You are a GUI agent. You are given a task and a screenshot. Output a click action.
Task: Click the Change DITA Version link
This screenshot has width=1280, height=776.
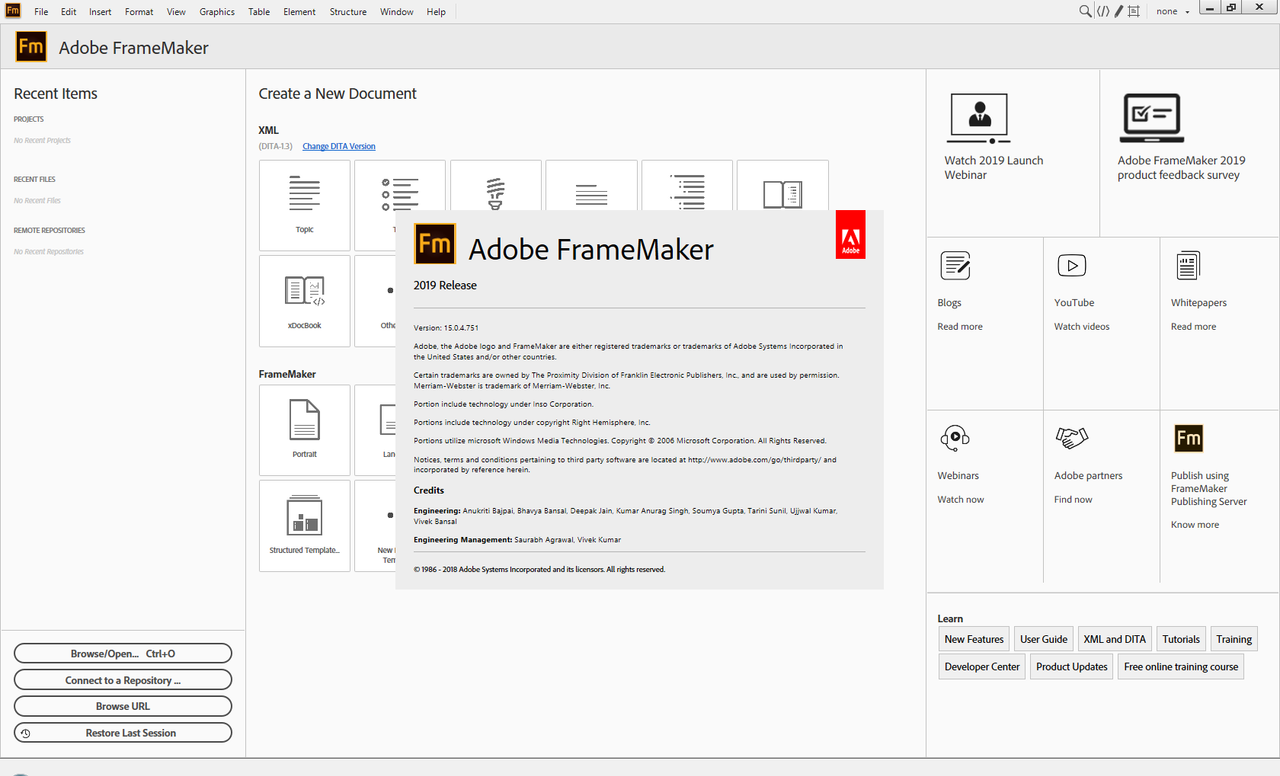339,146
